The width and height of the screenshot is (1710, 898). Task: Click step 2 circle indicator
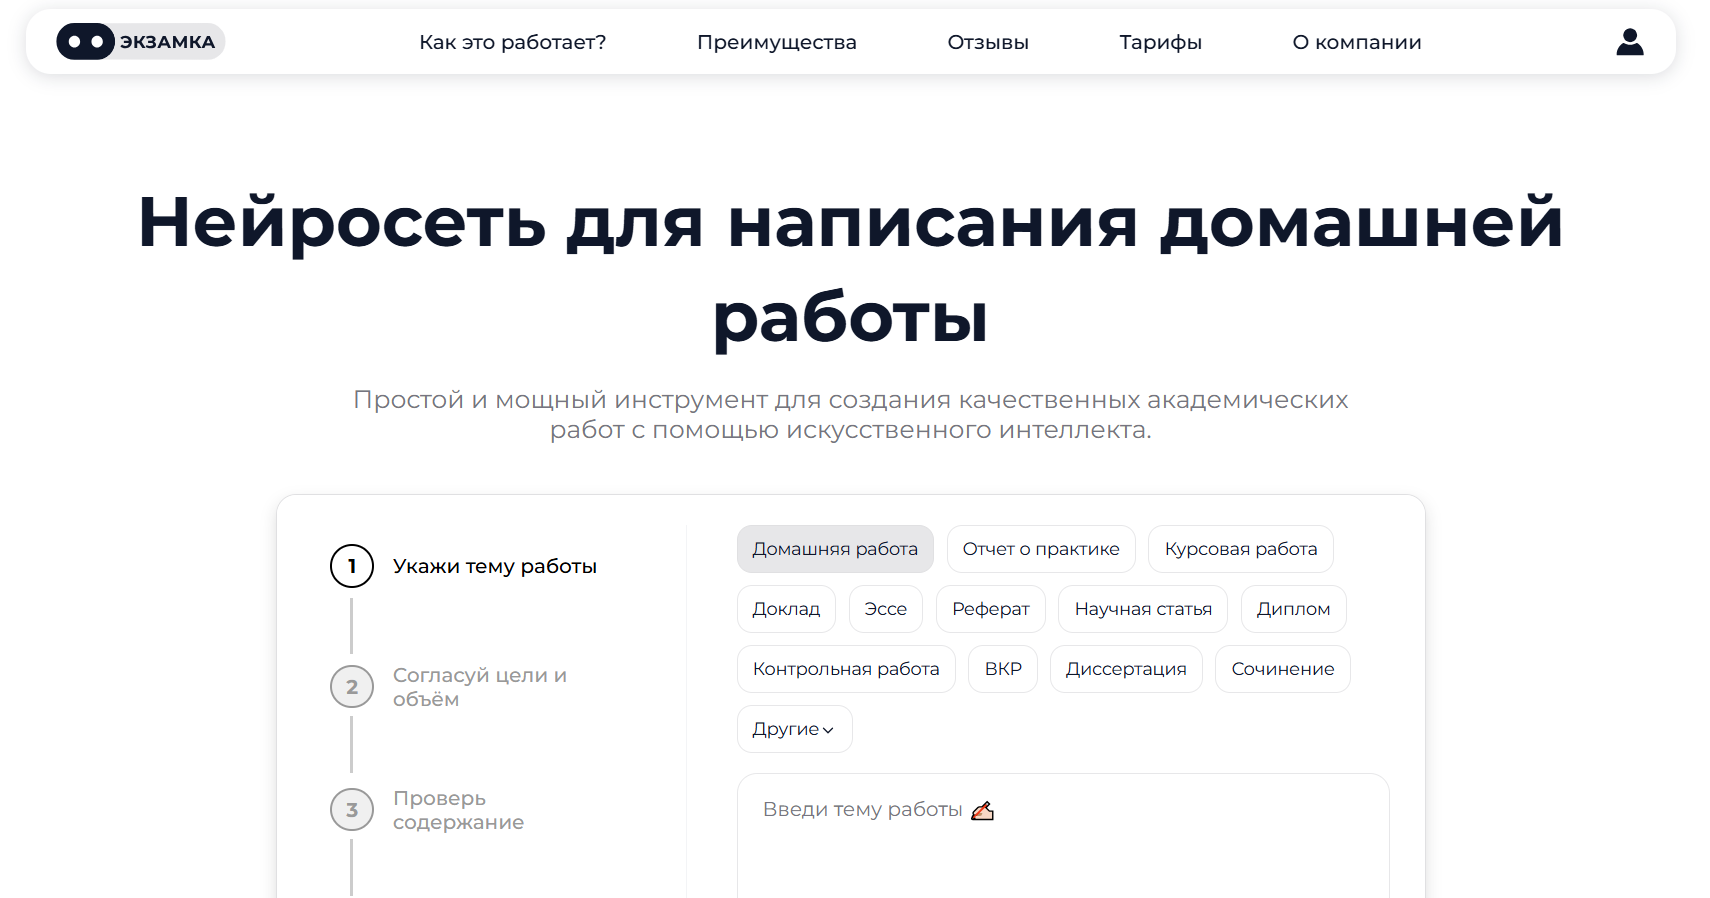352,687
